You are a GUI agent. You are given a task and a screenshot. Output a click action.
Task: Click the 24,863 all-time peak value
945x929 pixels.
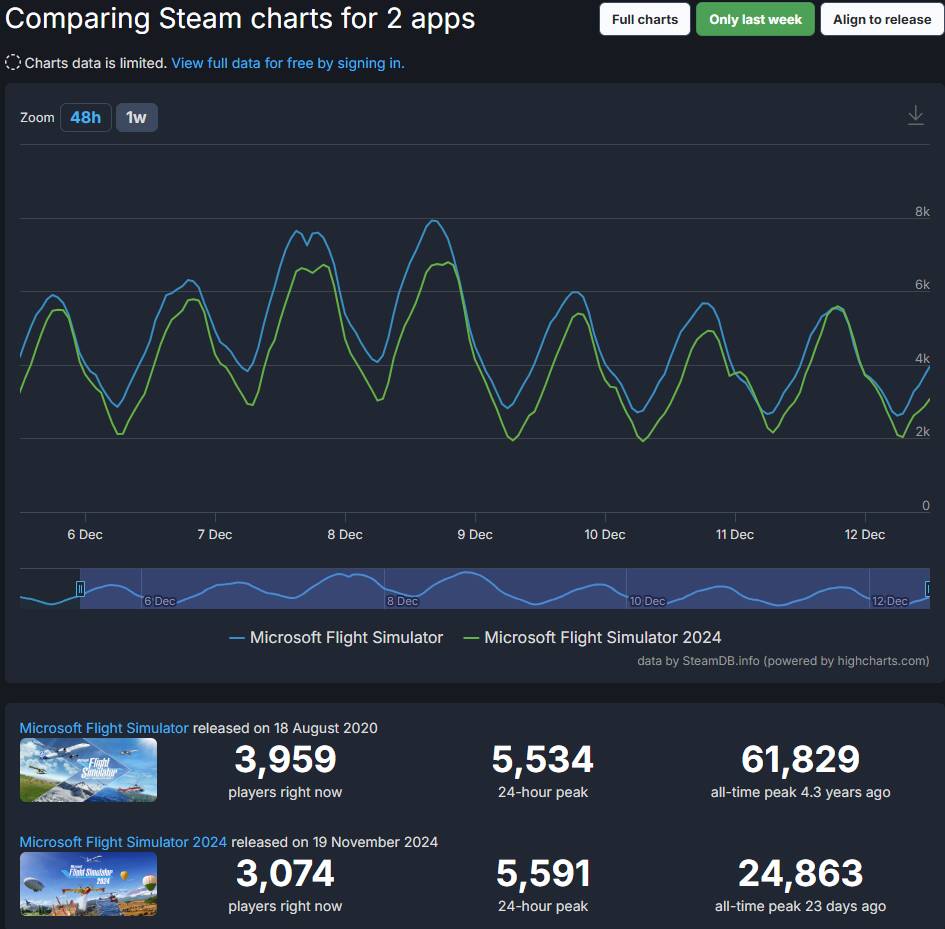click(x=800, y=873)
